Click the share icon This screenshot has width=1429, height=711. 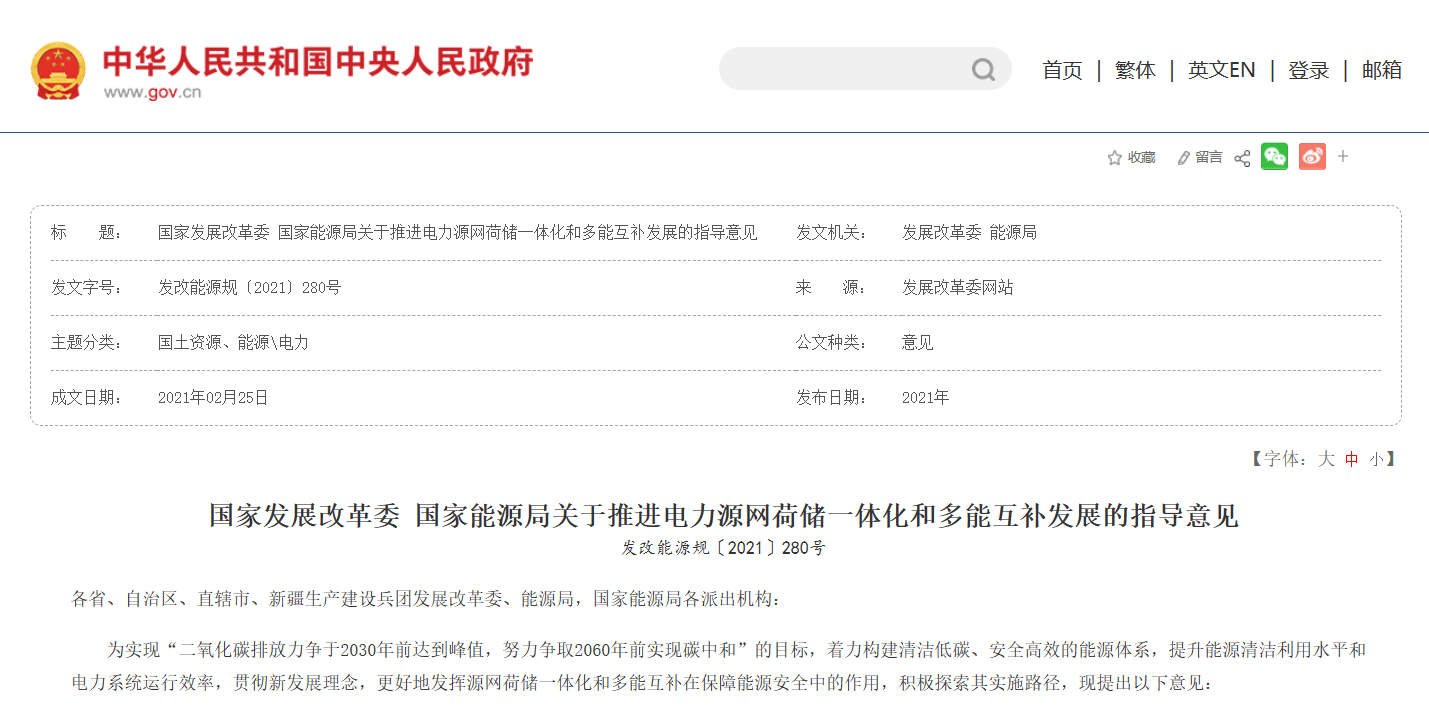pos(1242,158)
